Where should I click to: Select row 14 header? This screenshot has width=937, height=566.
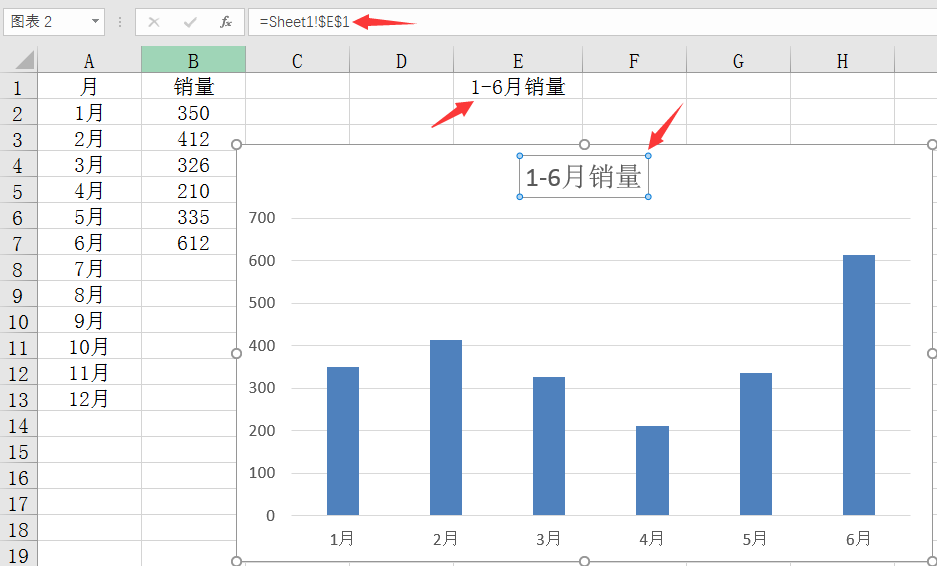point(19,426)
